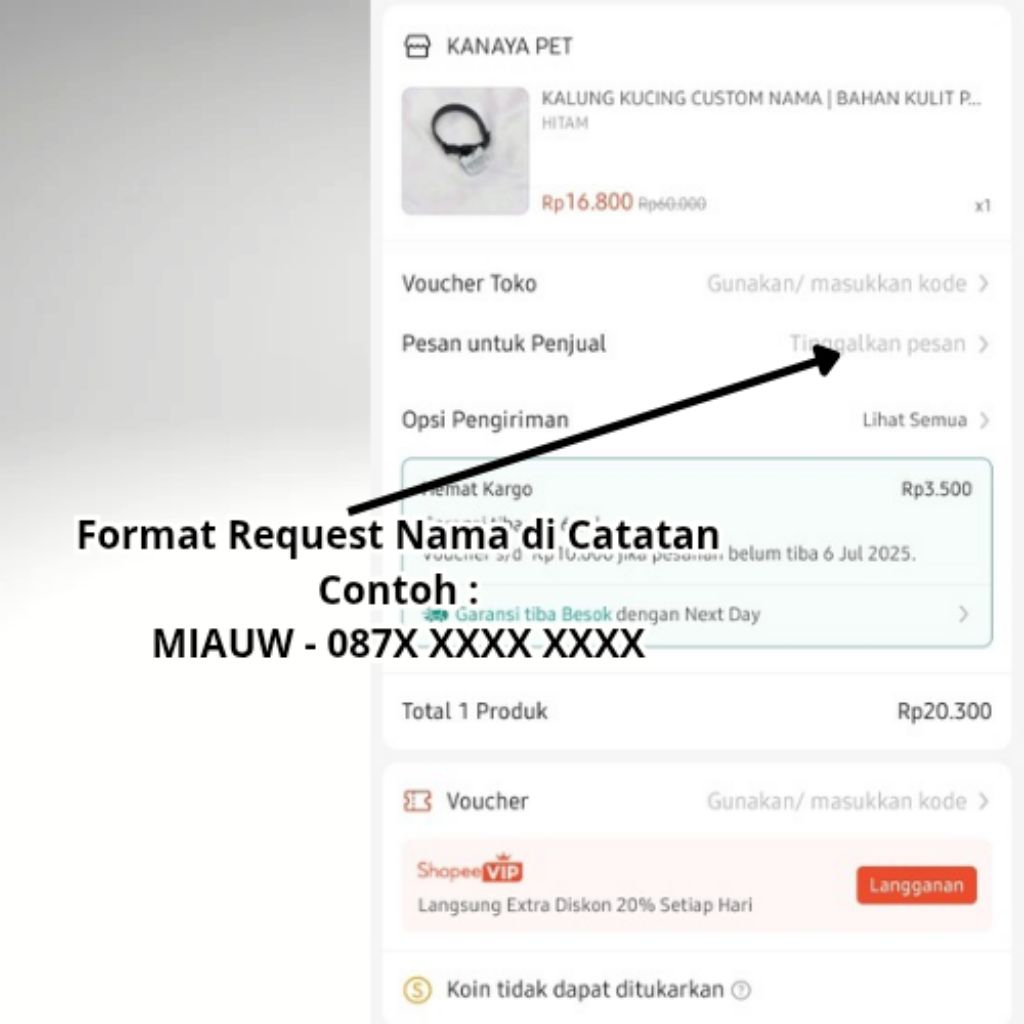Expand the Voucher Toko chevron arrow
The height and width of the screenshot is (1024, 1024).
(984, 283)
